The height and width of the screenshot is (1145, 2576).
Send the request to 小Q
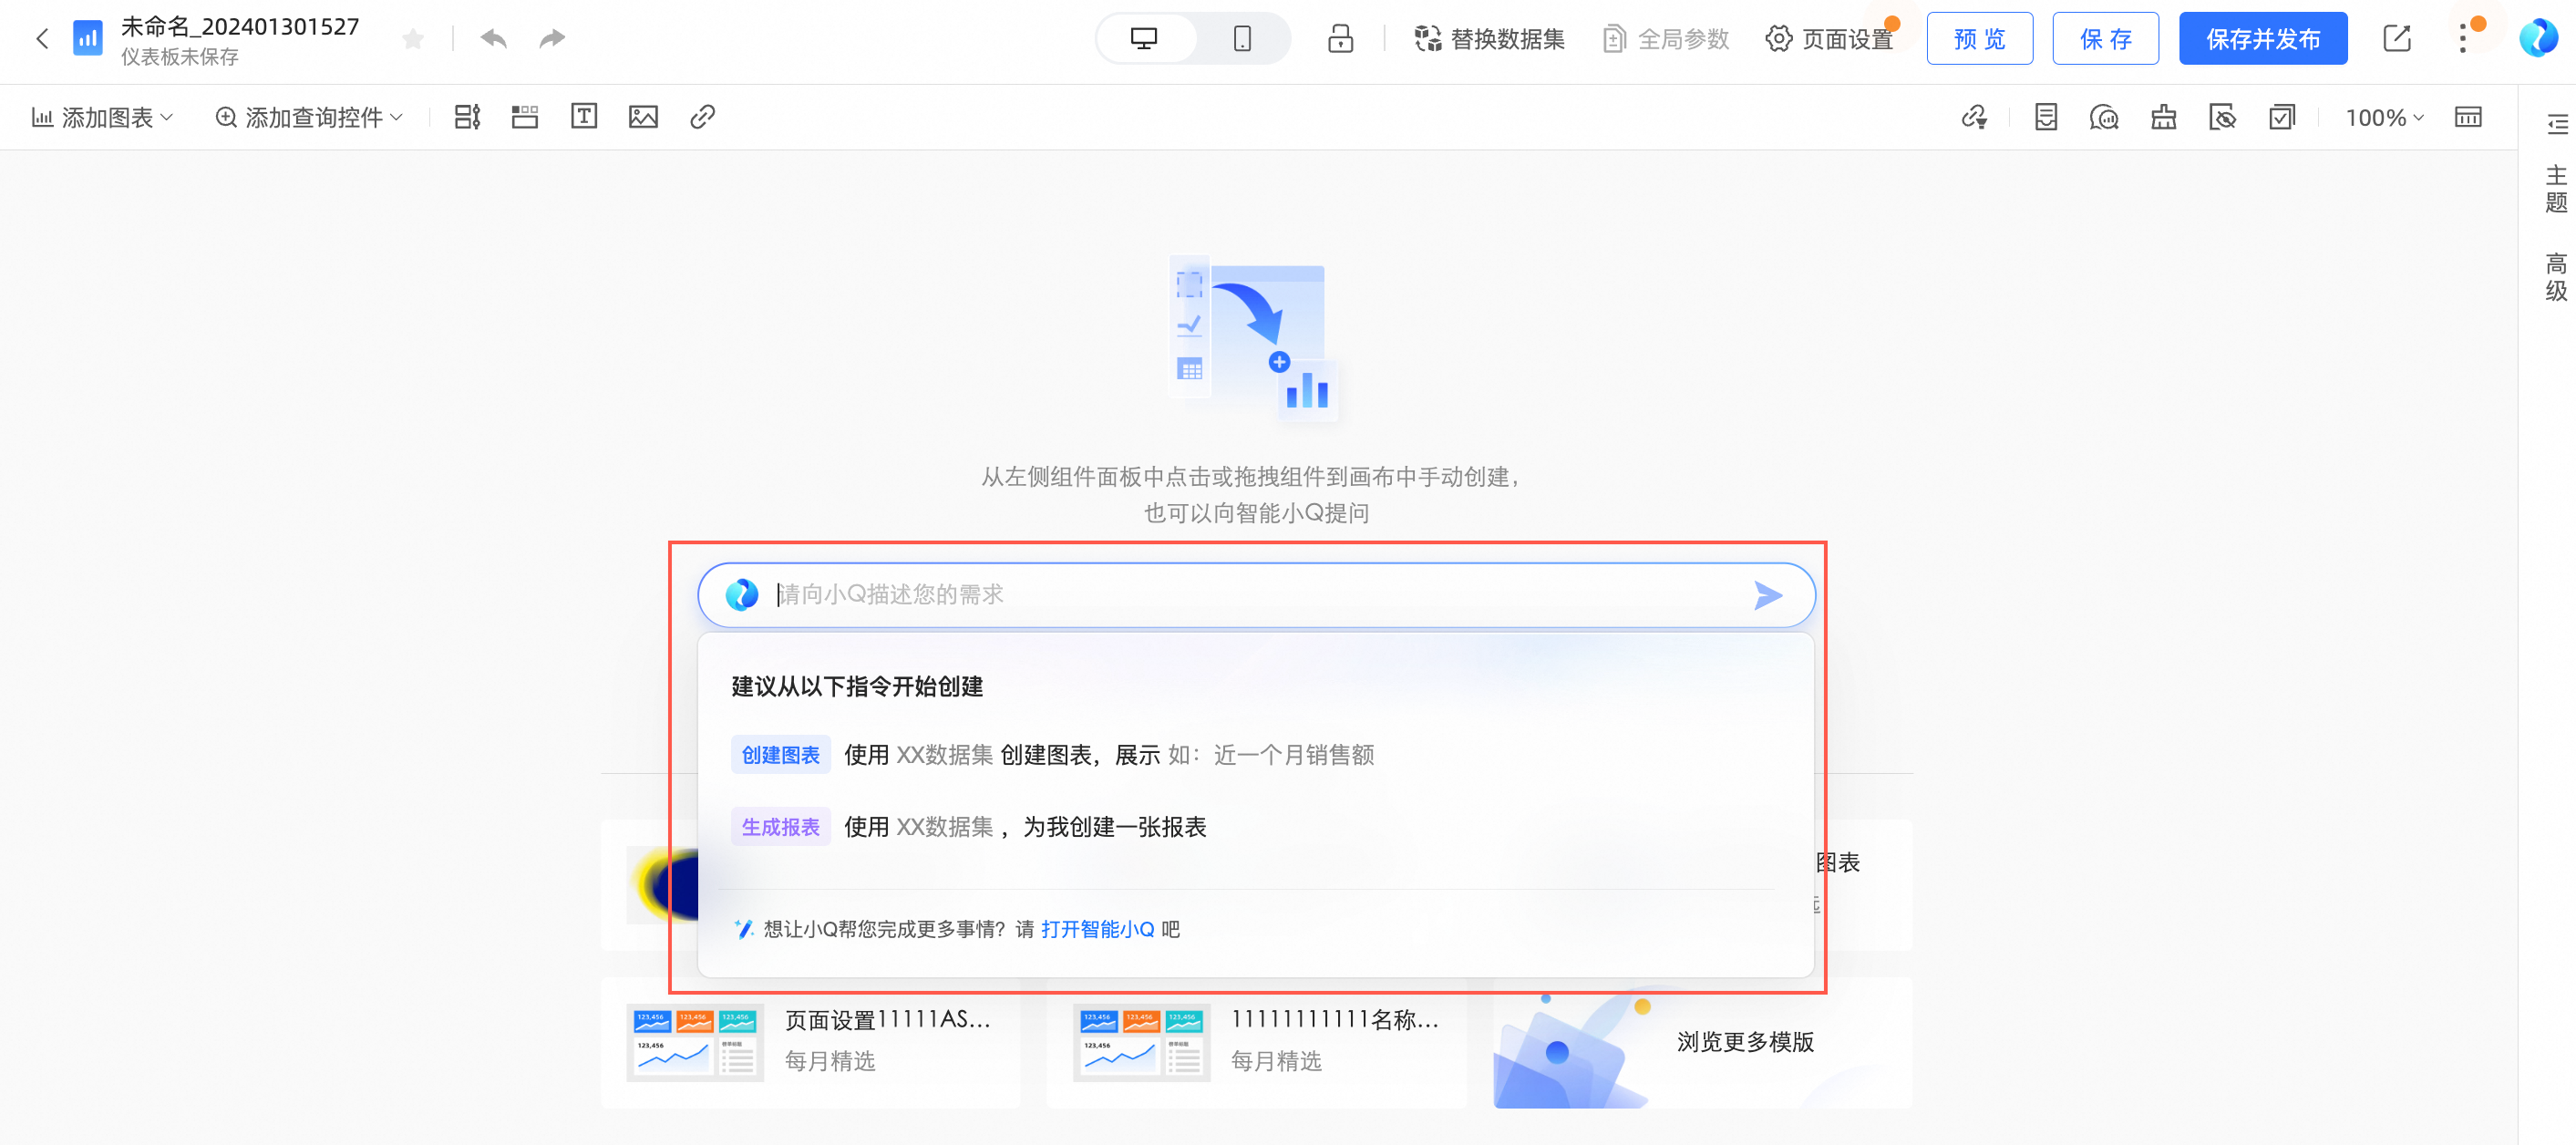(1767, 595)
